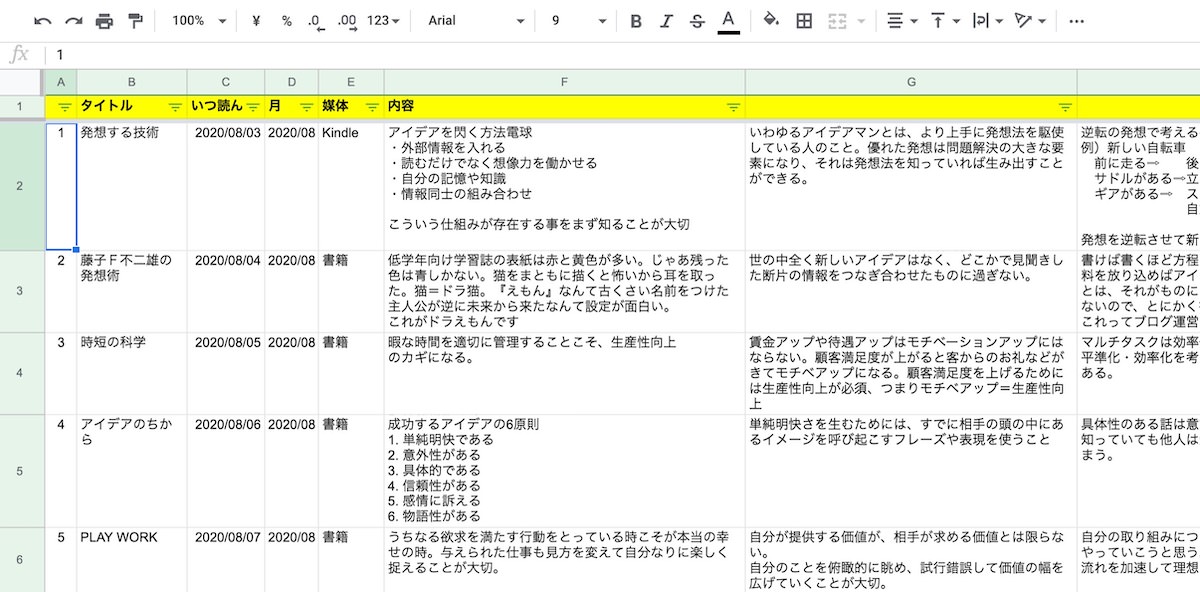Select cell starting with 成功するアイデアの6原則
Screen dimensions: 1200x592
click(565, 471)
